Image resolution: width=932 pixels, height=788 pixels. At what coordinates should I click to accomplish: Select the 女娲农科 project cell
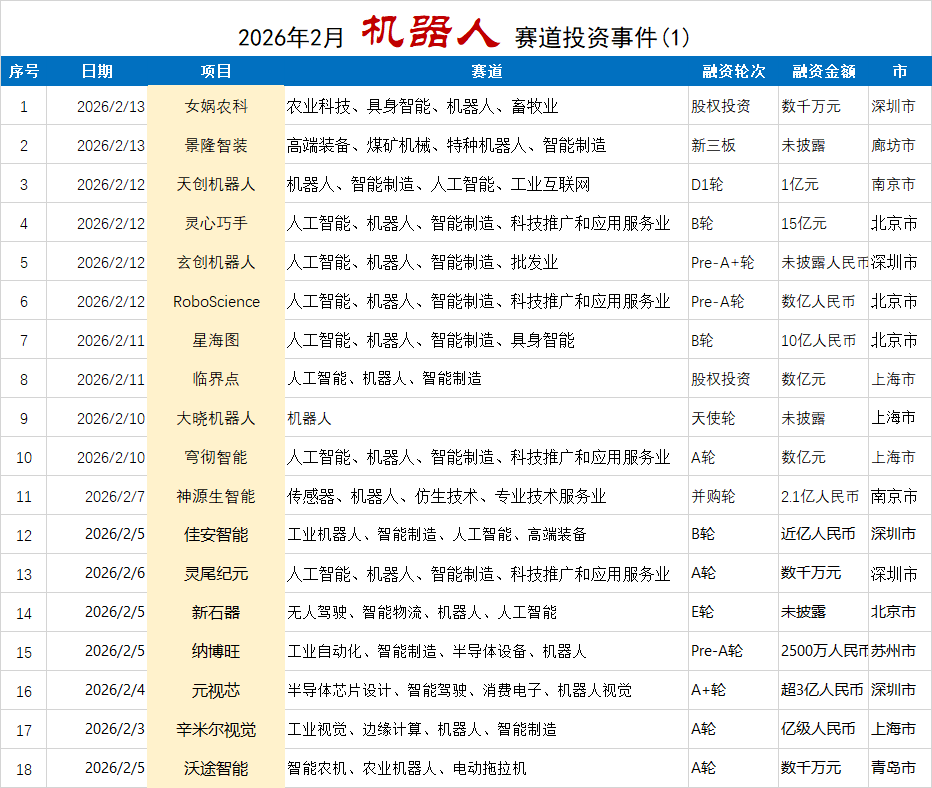pos(216,106)
